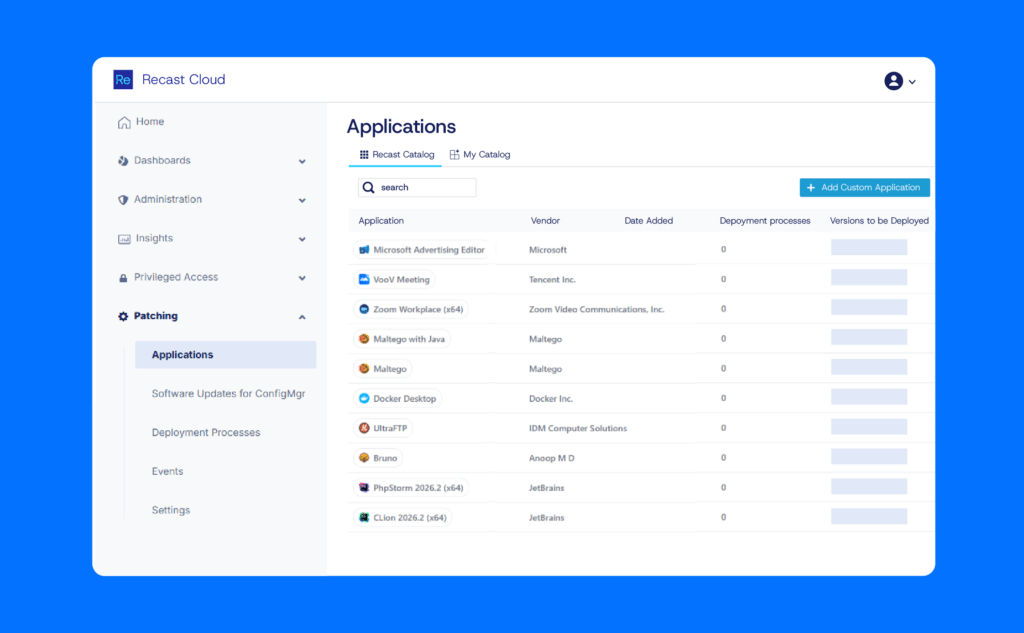Click the VooV Meeting app icon
The image size is (1024, 633).
(364, 280)
